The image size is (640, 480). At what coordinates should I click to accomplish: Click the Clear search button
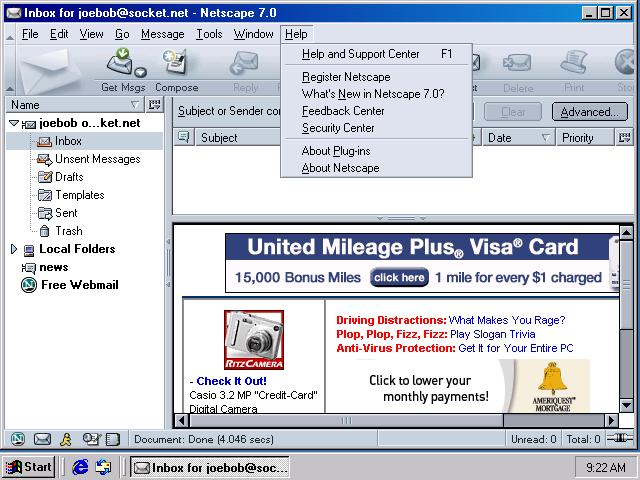[513, 112]
